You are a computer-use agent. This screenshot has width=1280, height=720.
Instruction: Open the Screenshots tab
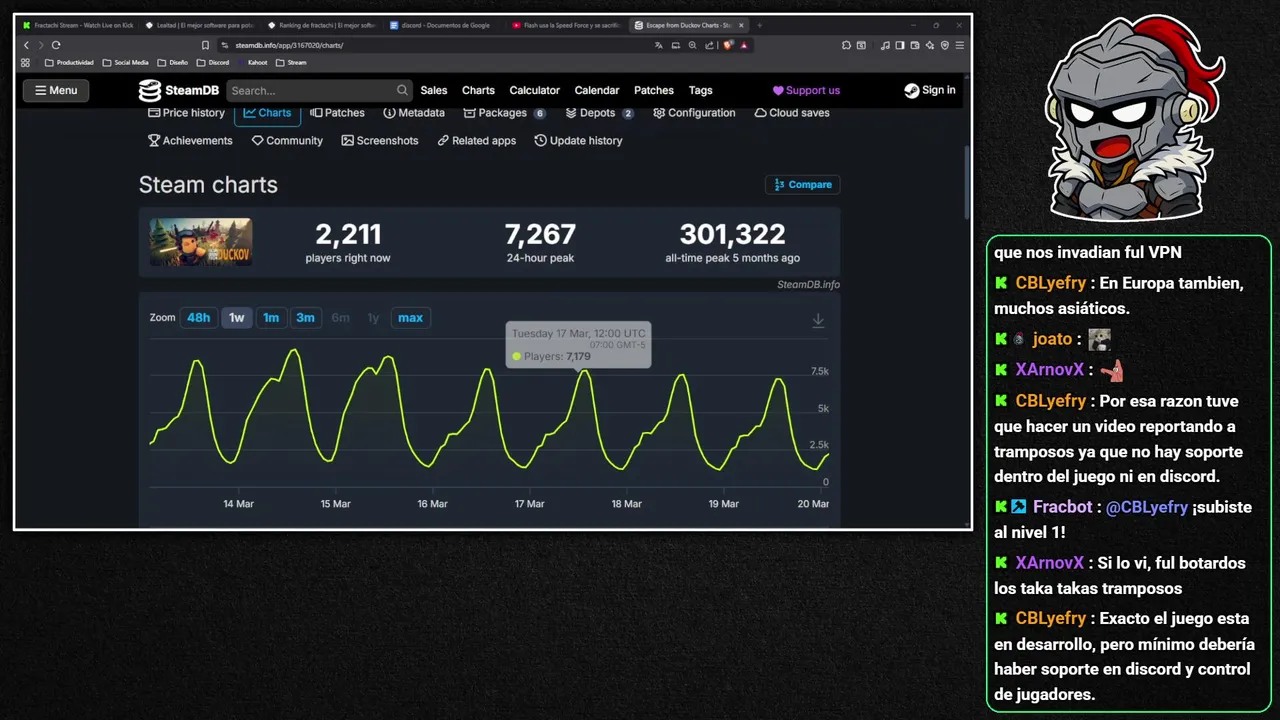(380, 141)
